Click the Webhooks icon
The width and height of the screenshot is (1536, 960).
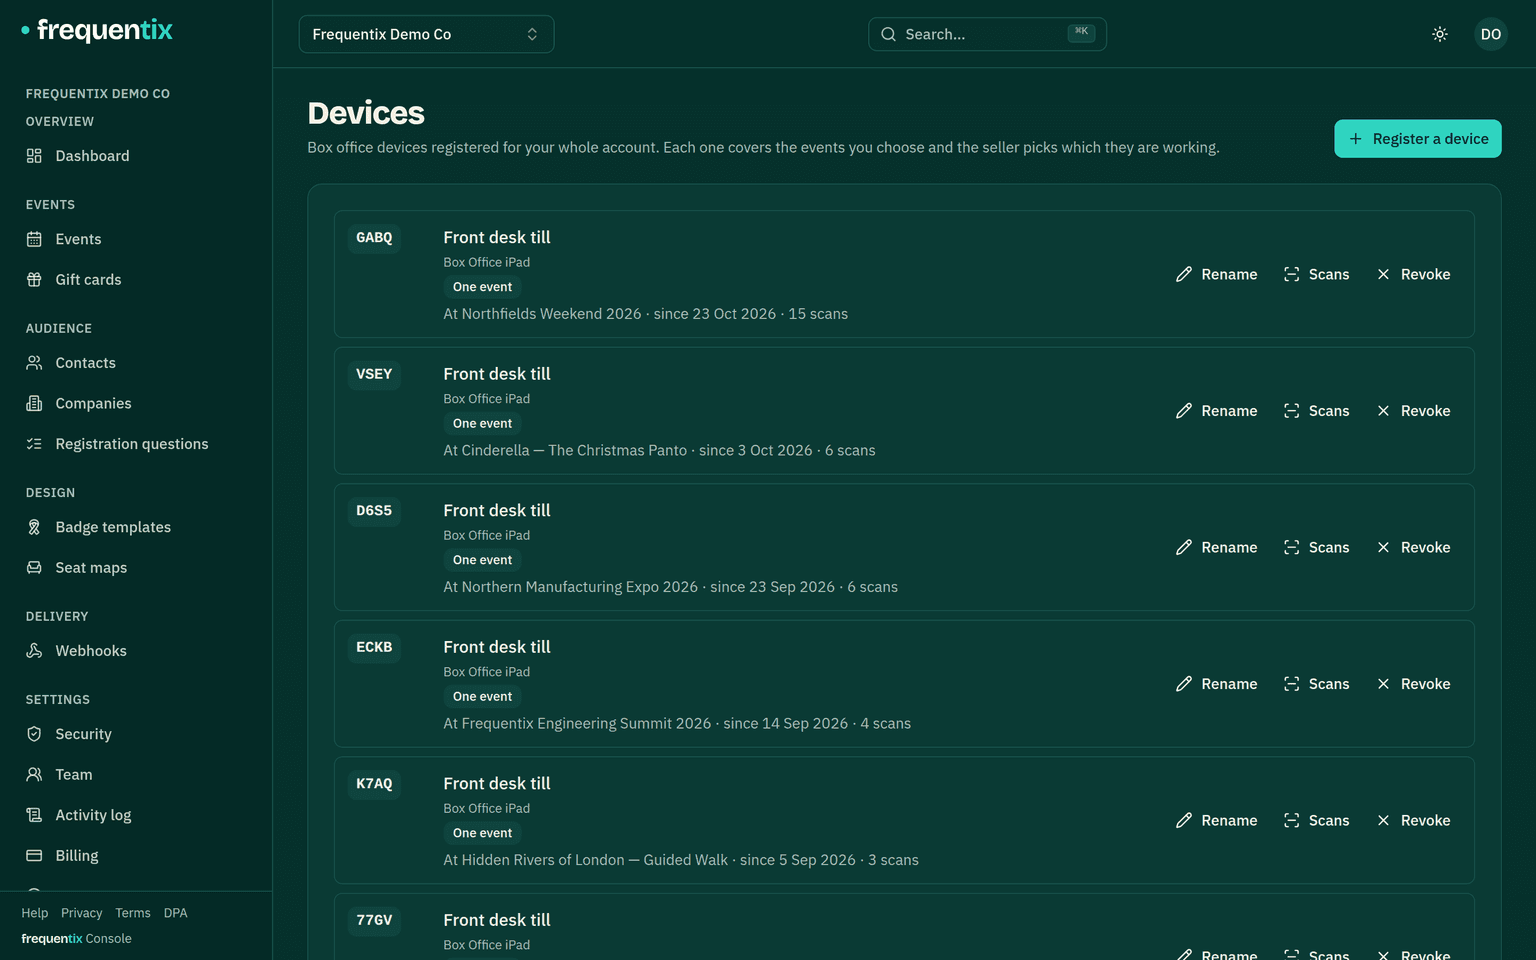click(x=34, y=651)
